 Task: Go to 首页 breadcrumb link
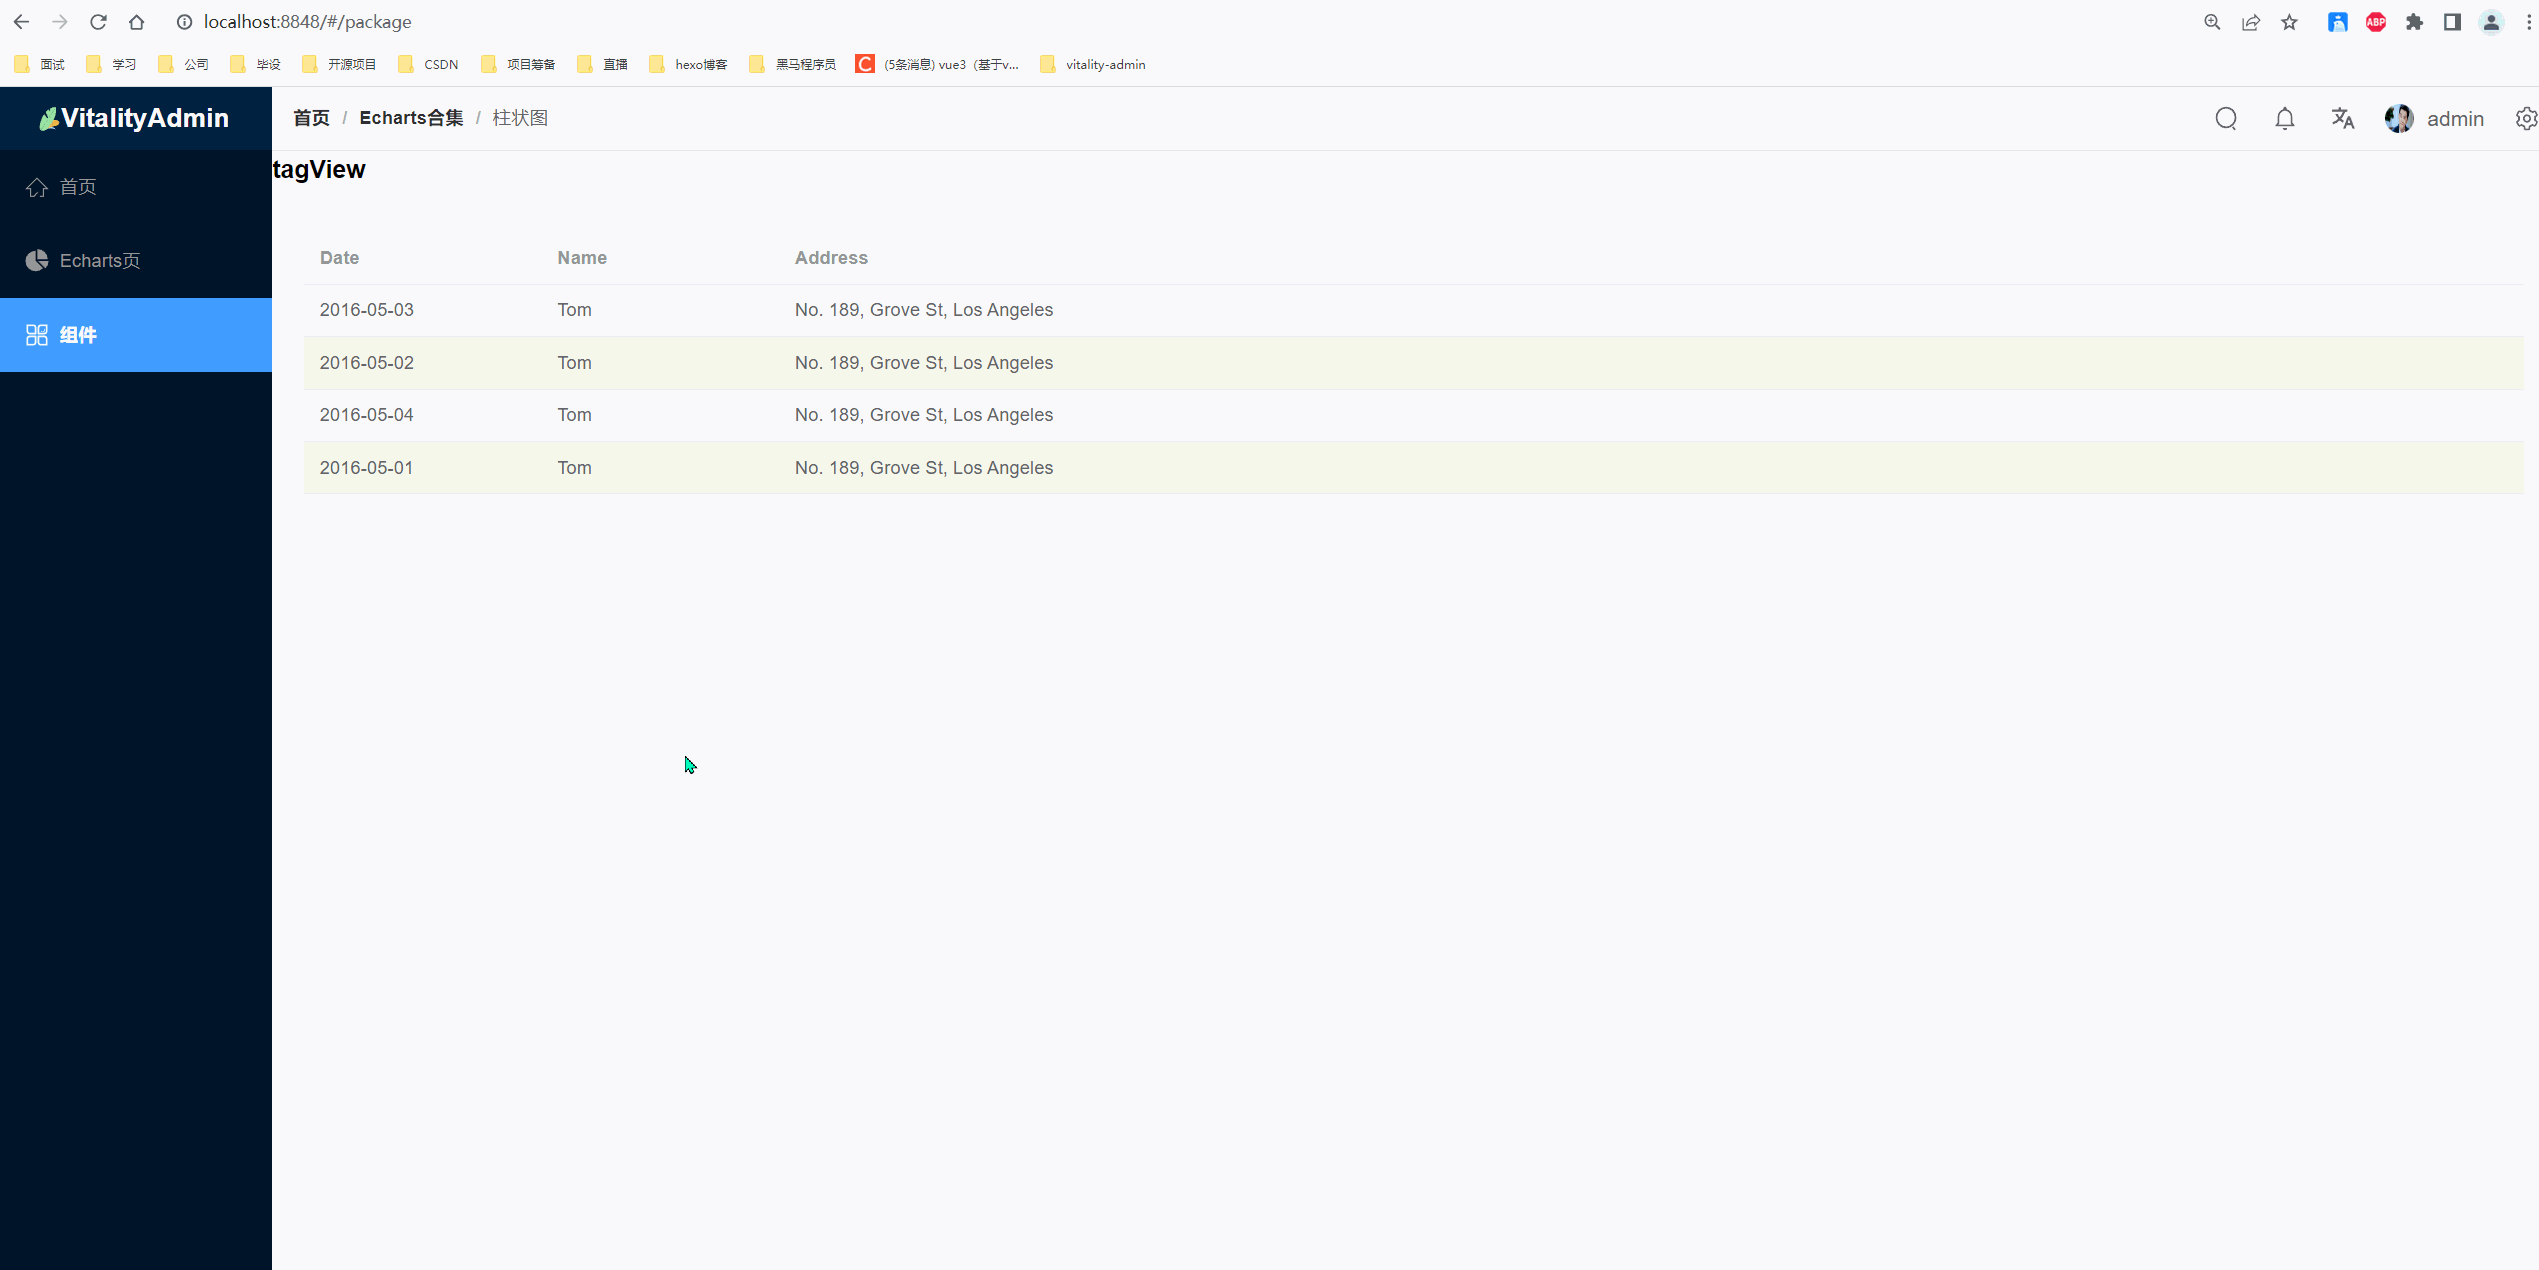click(311, 118)
